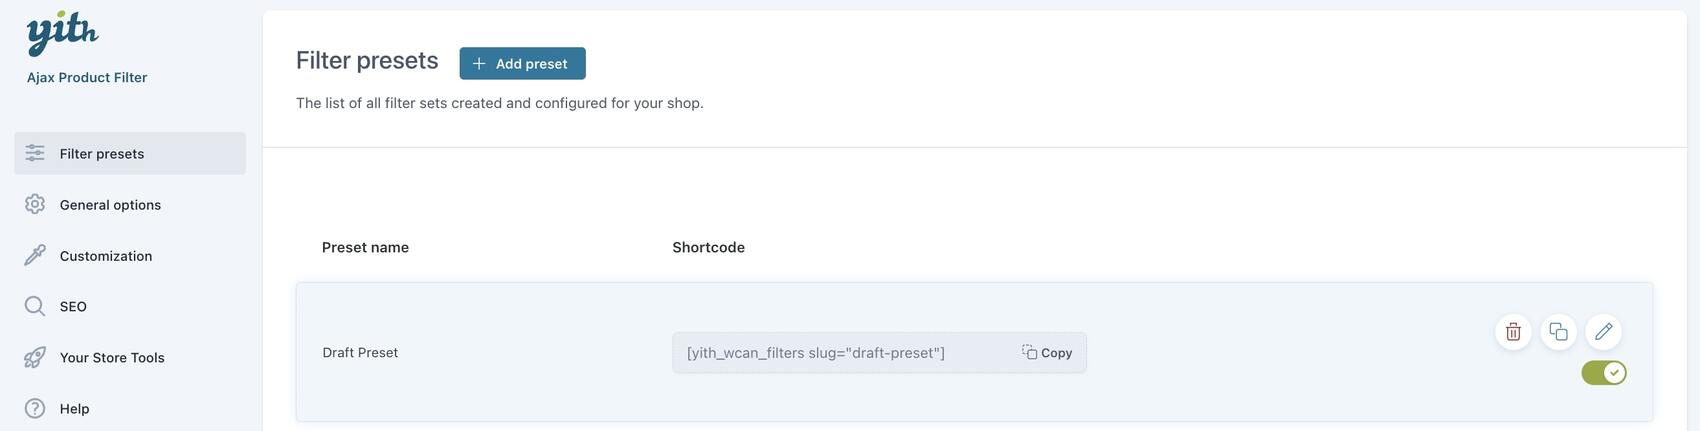Image resolution: width=1700 pixels, height=431 pixels.
Task: Delete the Draft Preset with trash icon
Action: (x=1513, y=331)
